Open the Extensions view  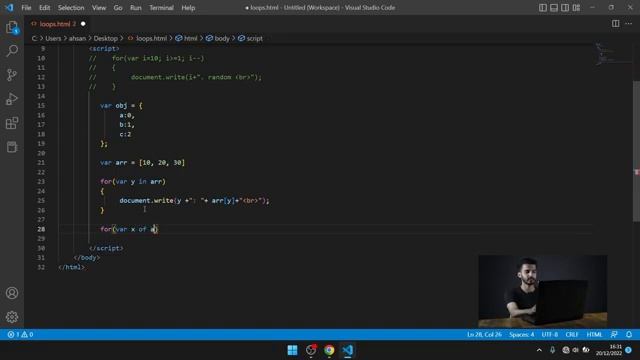pyautogui.click(x=12, y=123)
